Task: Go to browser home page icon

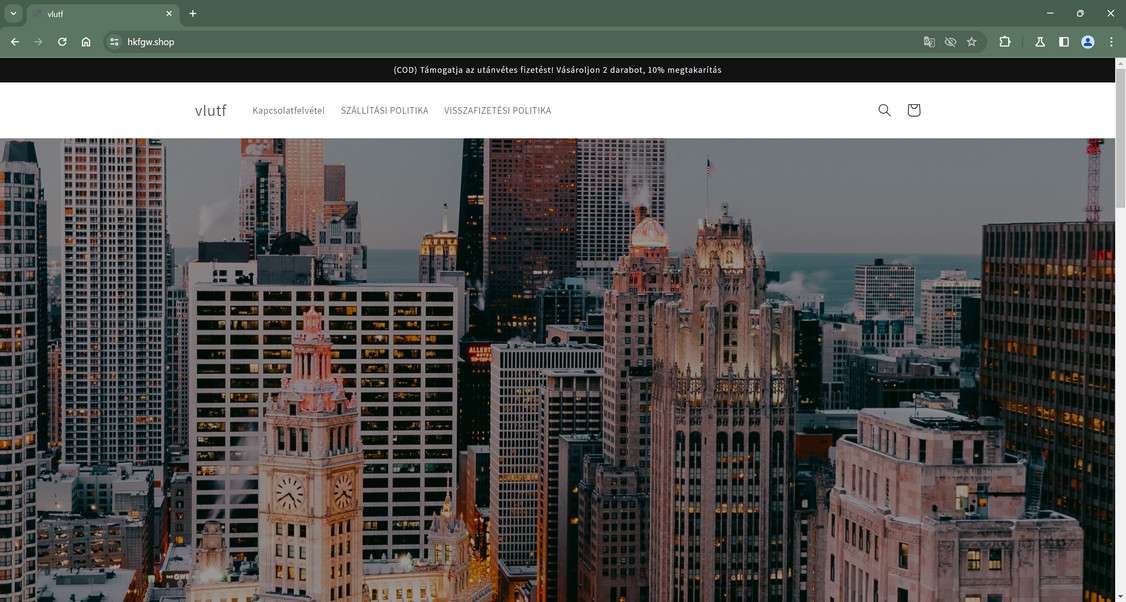Action: [86, 42]
